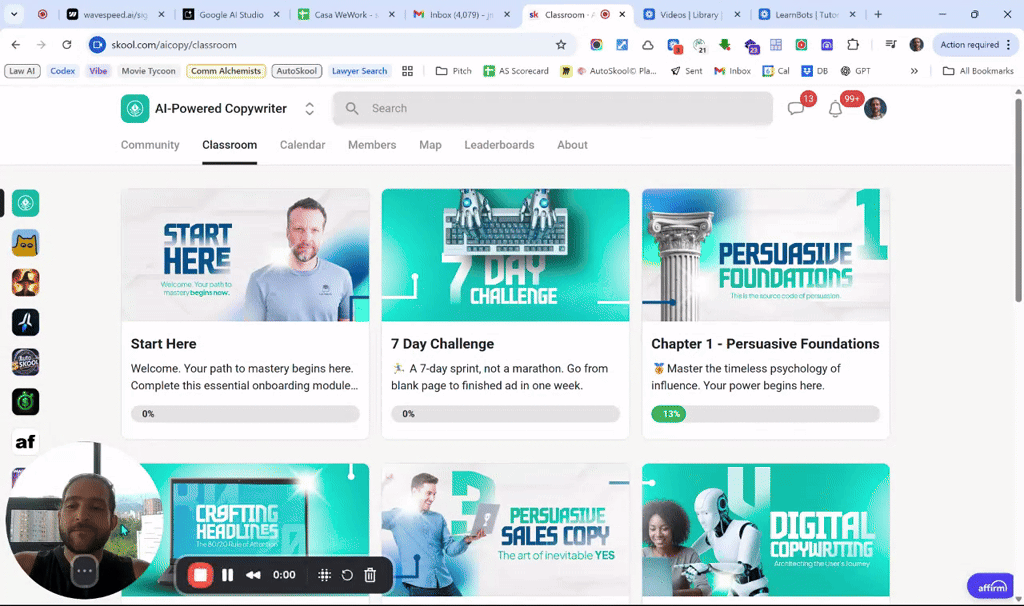Go to the Members tab
The width and height of the screenshot is (1024, 606).
pyautogui.click(x=372, y=145)
